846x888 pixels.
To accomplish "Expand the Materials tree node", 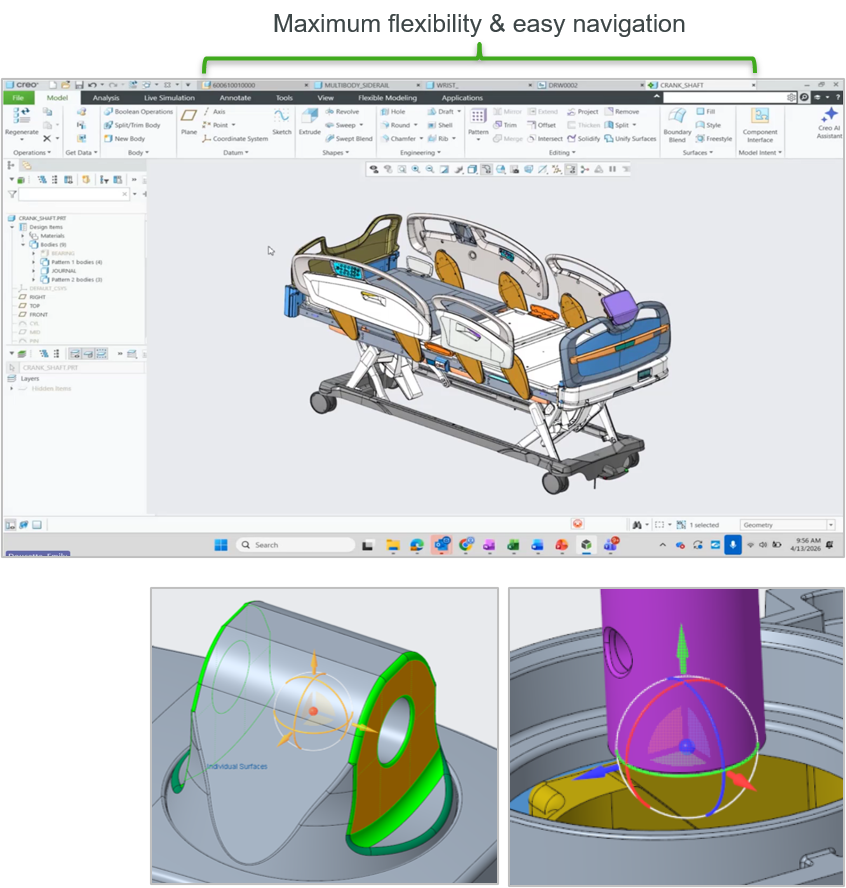I will (23, 236).
